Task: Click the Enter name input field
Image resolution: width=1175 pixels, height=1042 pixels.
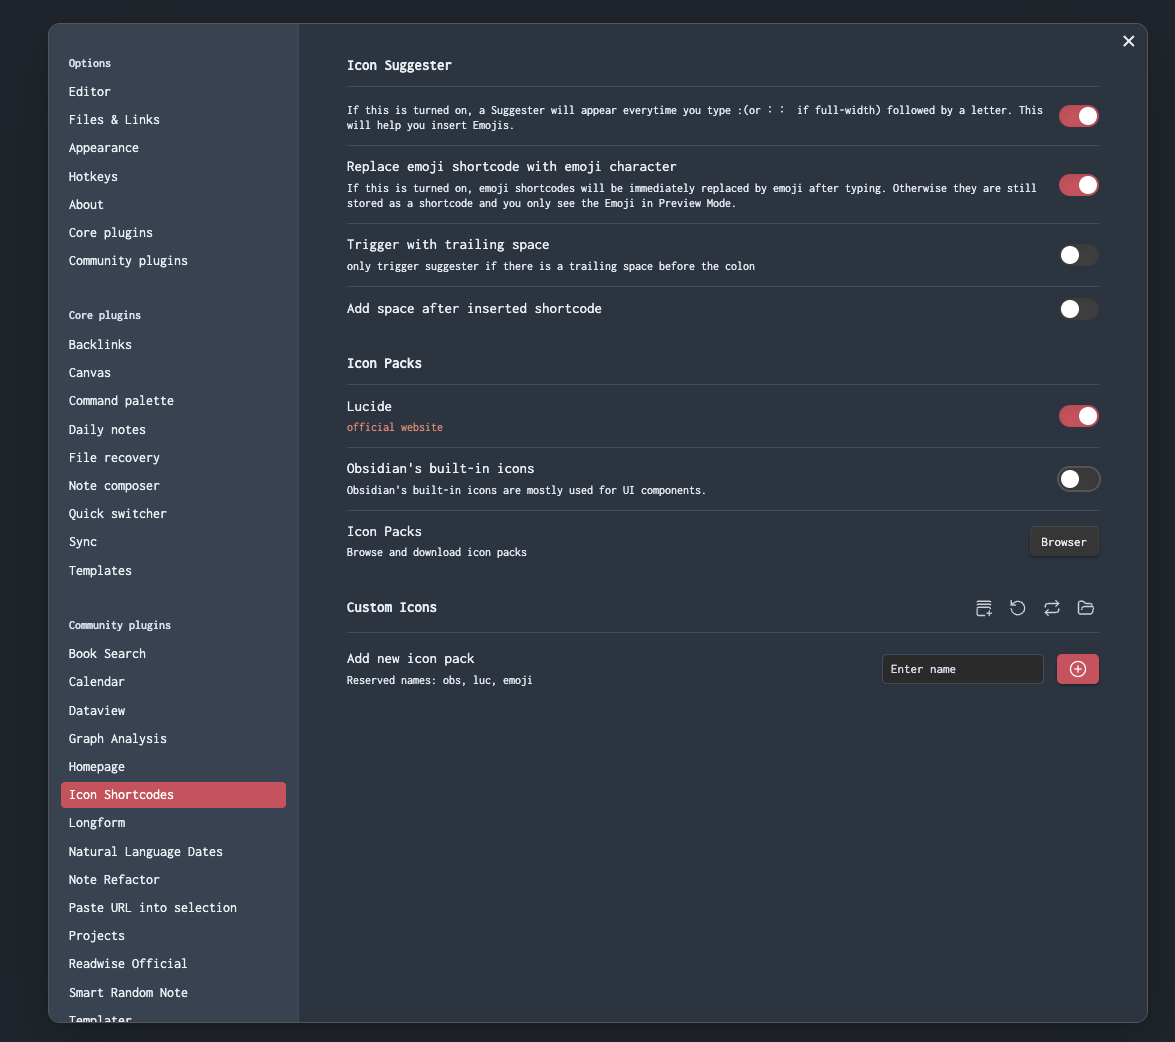Action: click(962, 669)
